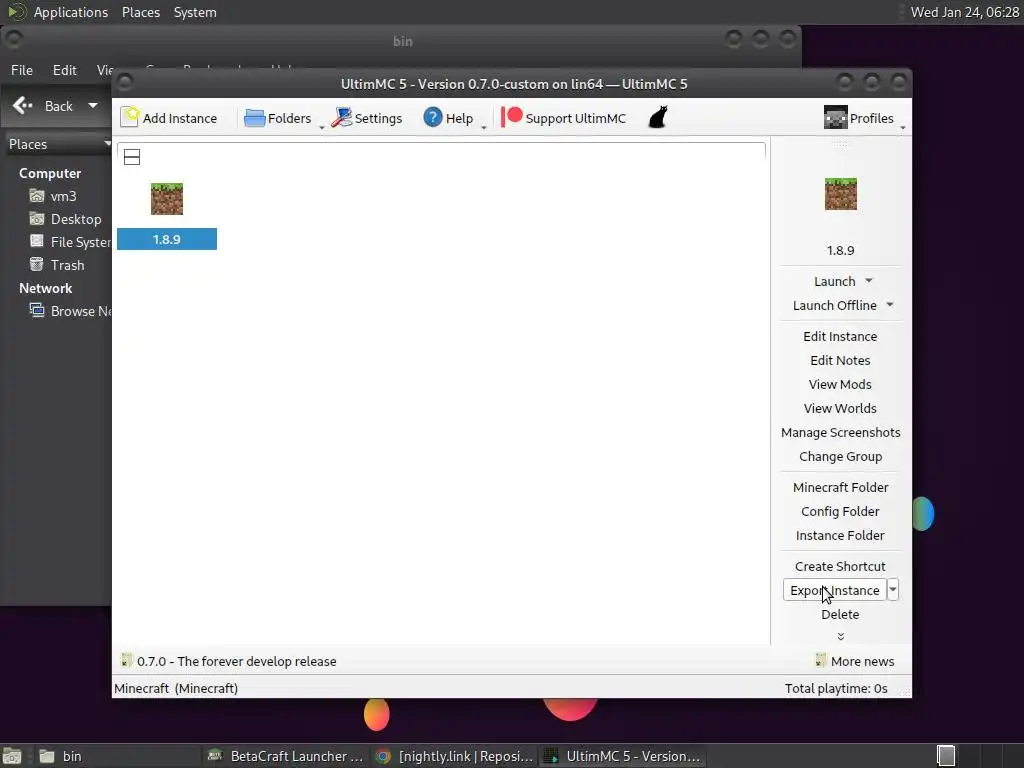
Task: Open the Places panel menu
Action: 140,12
